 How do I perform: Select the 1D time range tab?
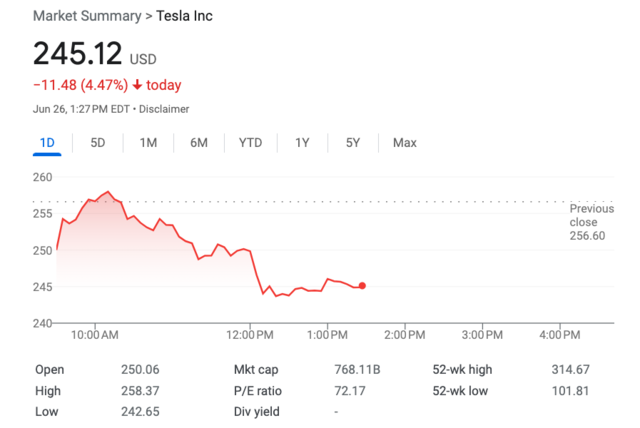coord(47,142)
